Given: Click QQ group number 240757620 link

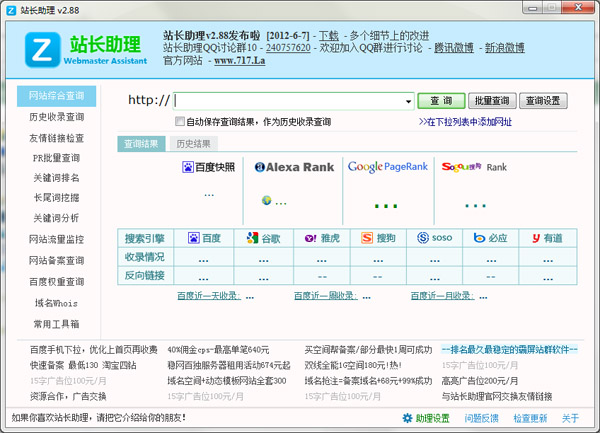Looking at the screenshot, I should coord(288,48).
